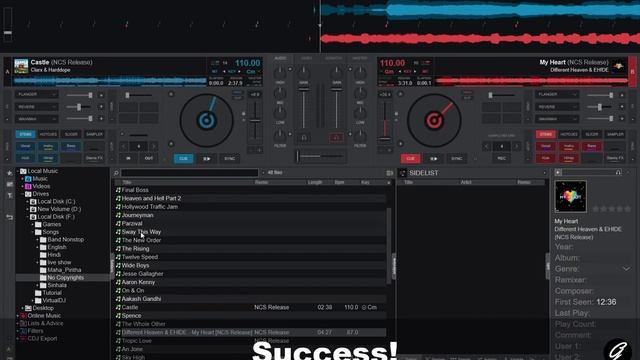
Task: Open the left deck REVERB effect dropdown
Action: pos(36,107)
